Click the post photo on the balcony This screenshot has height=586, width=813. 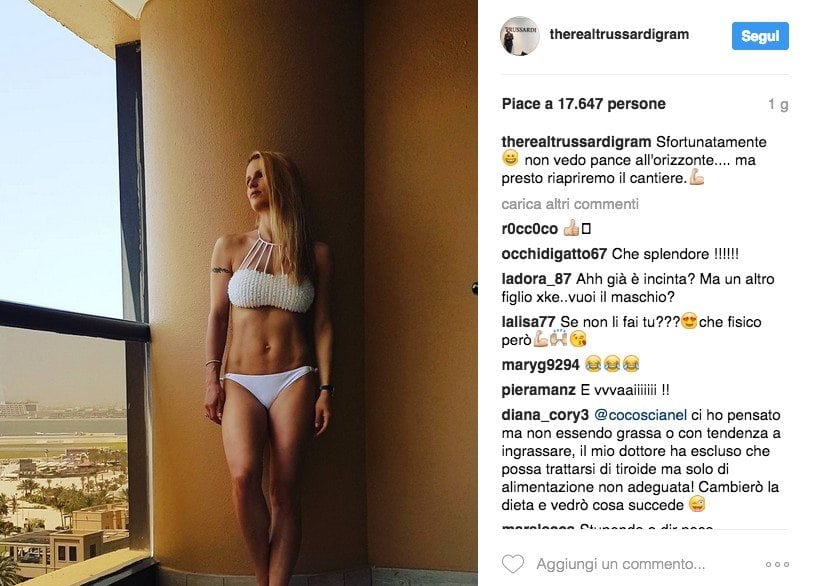tap(239, 293)
